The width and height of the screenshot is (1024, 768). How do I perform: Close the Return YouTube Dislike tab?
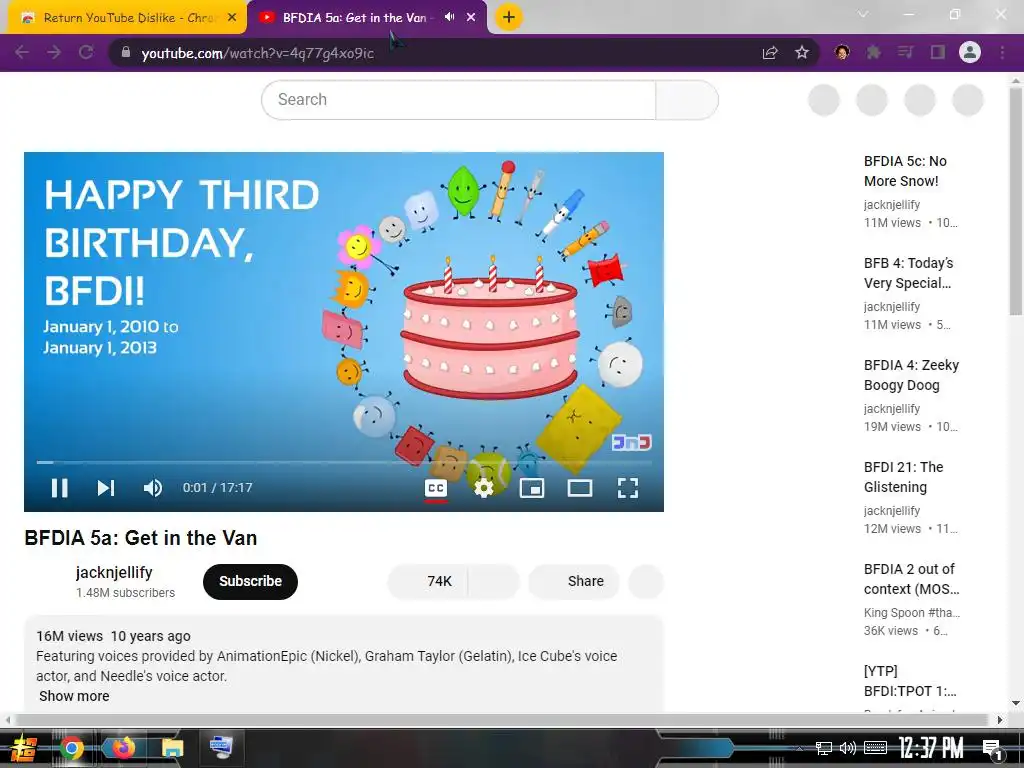(232, 18)
